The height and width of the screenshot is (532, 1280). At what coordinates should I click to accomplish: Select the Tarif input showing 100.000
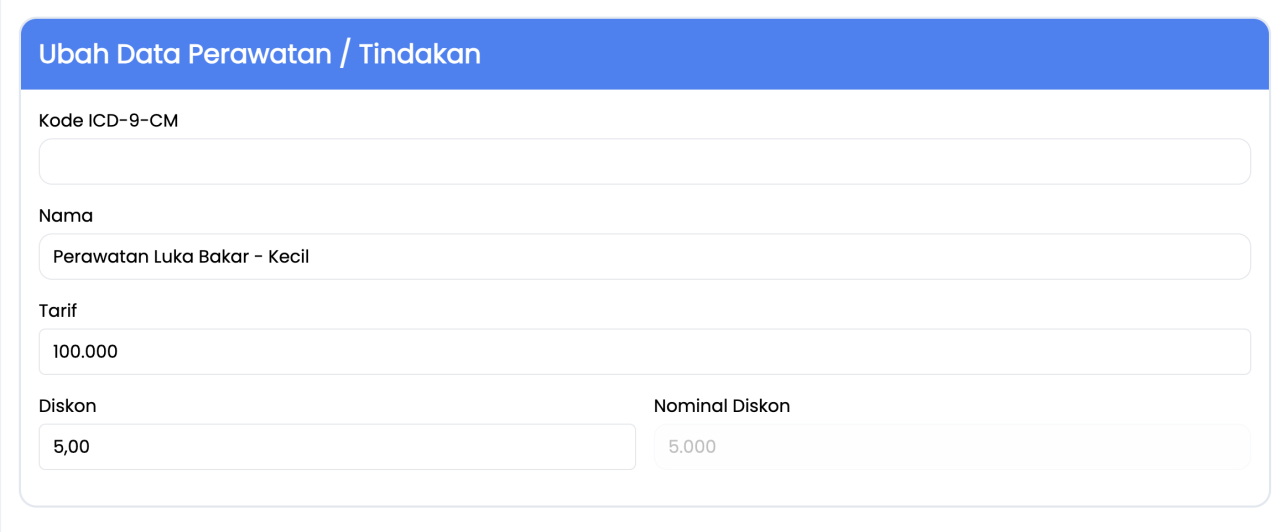(x=644, y=352)
